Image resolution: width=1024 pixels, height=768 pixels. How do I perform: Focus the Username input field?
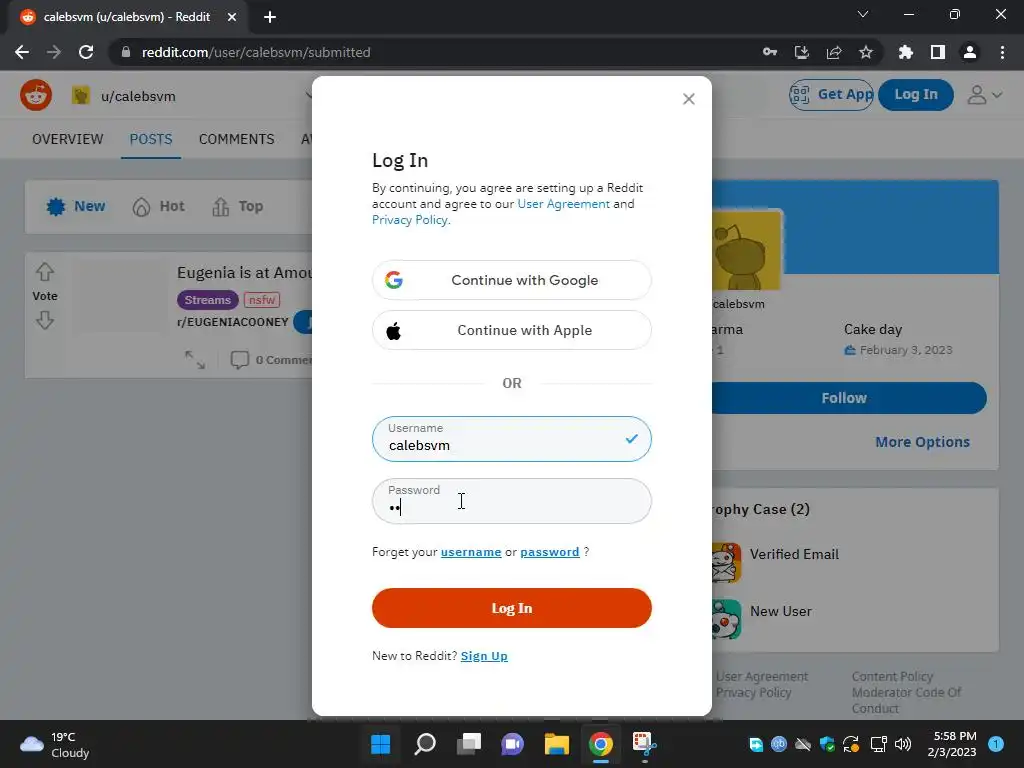(511, 439)
